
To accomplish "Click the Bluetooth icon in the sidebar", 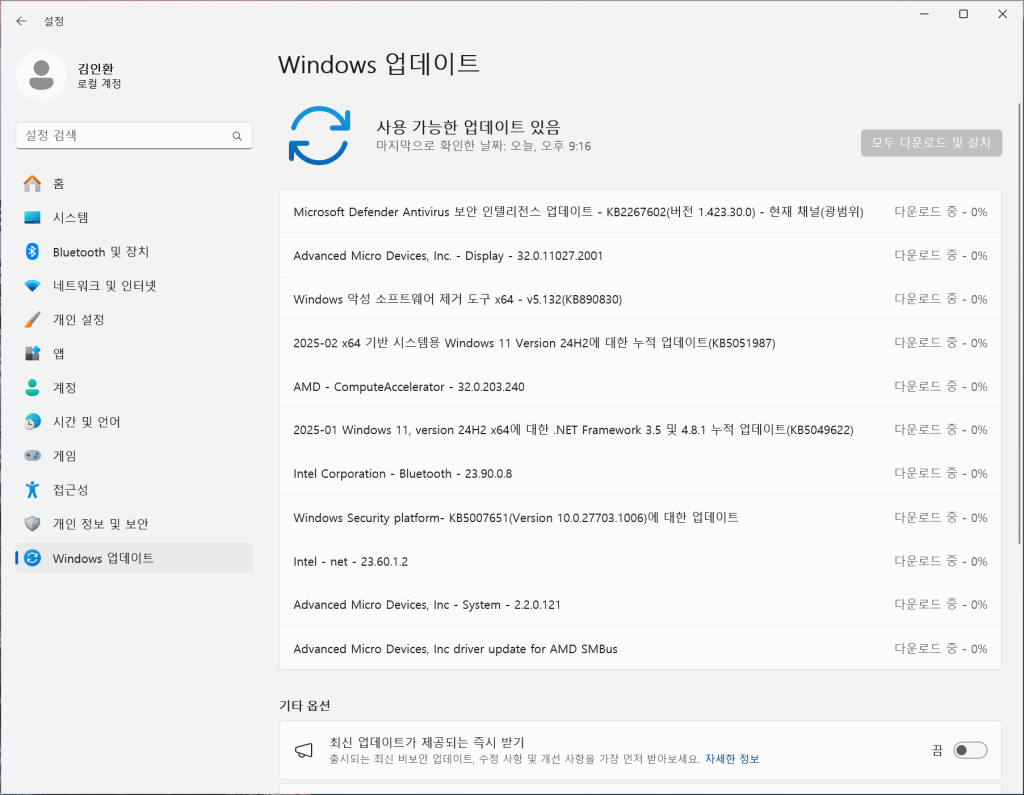I will [x=32, y=251].
